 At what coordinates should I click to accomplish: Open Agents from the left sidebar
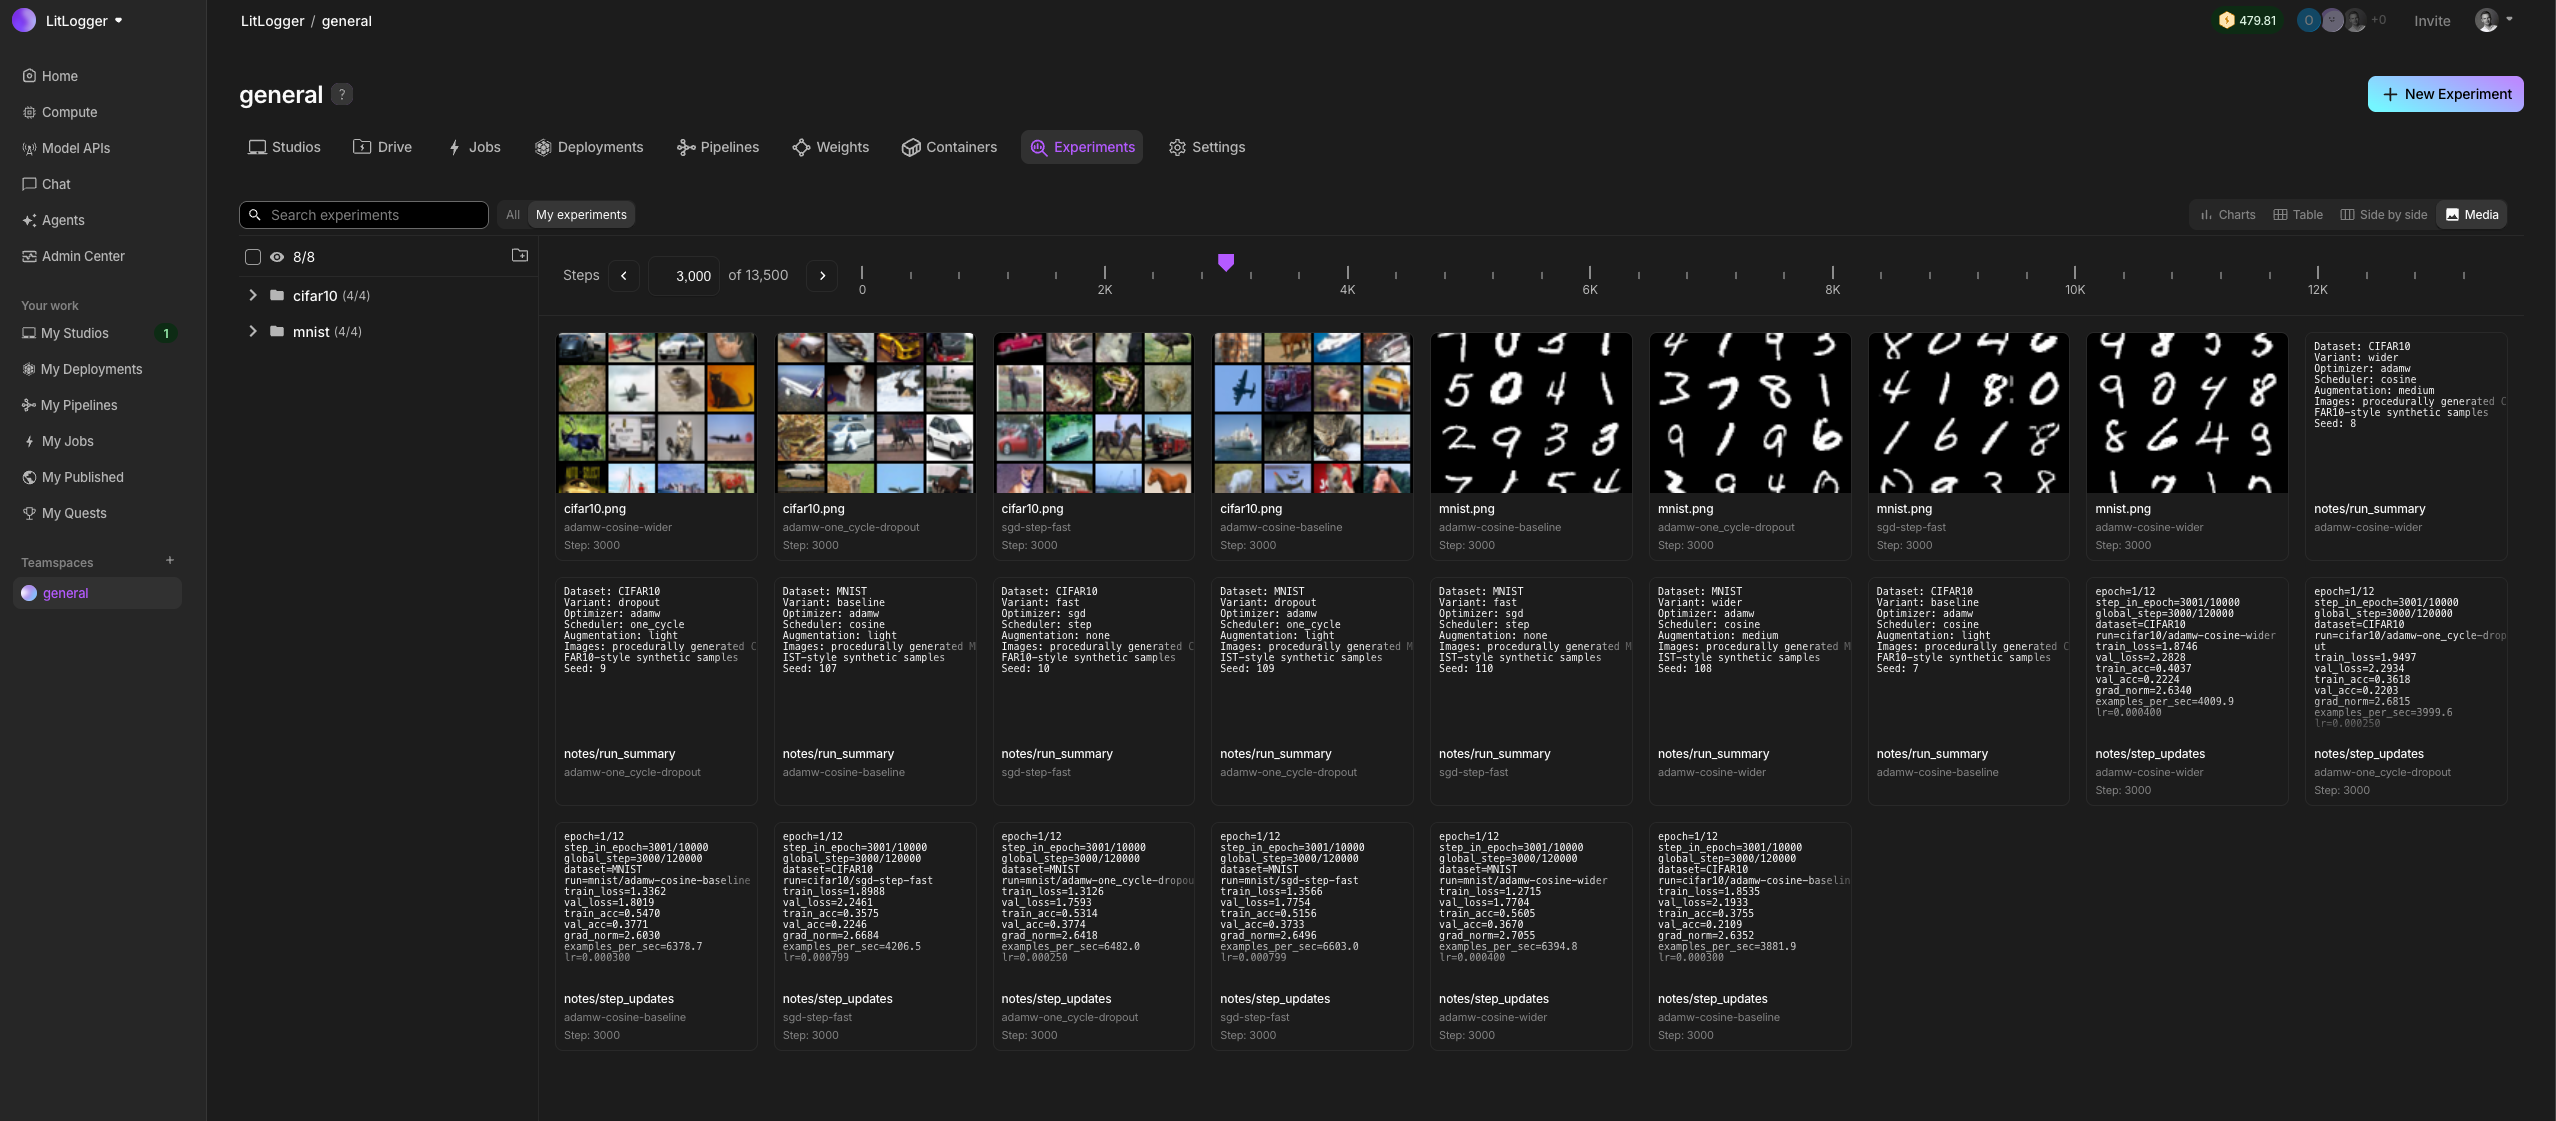(x=62, y=220)
